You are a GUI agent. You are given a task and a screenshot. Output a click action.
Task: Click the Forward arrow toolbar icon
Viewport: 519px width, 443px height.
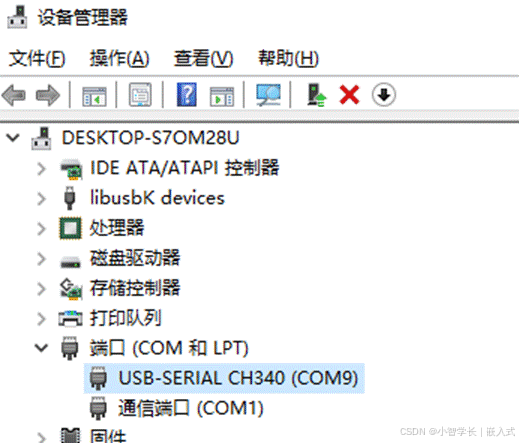click(x=48, y=95)
